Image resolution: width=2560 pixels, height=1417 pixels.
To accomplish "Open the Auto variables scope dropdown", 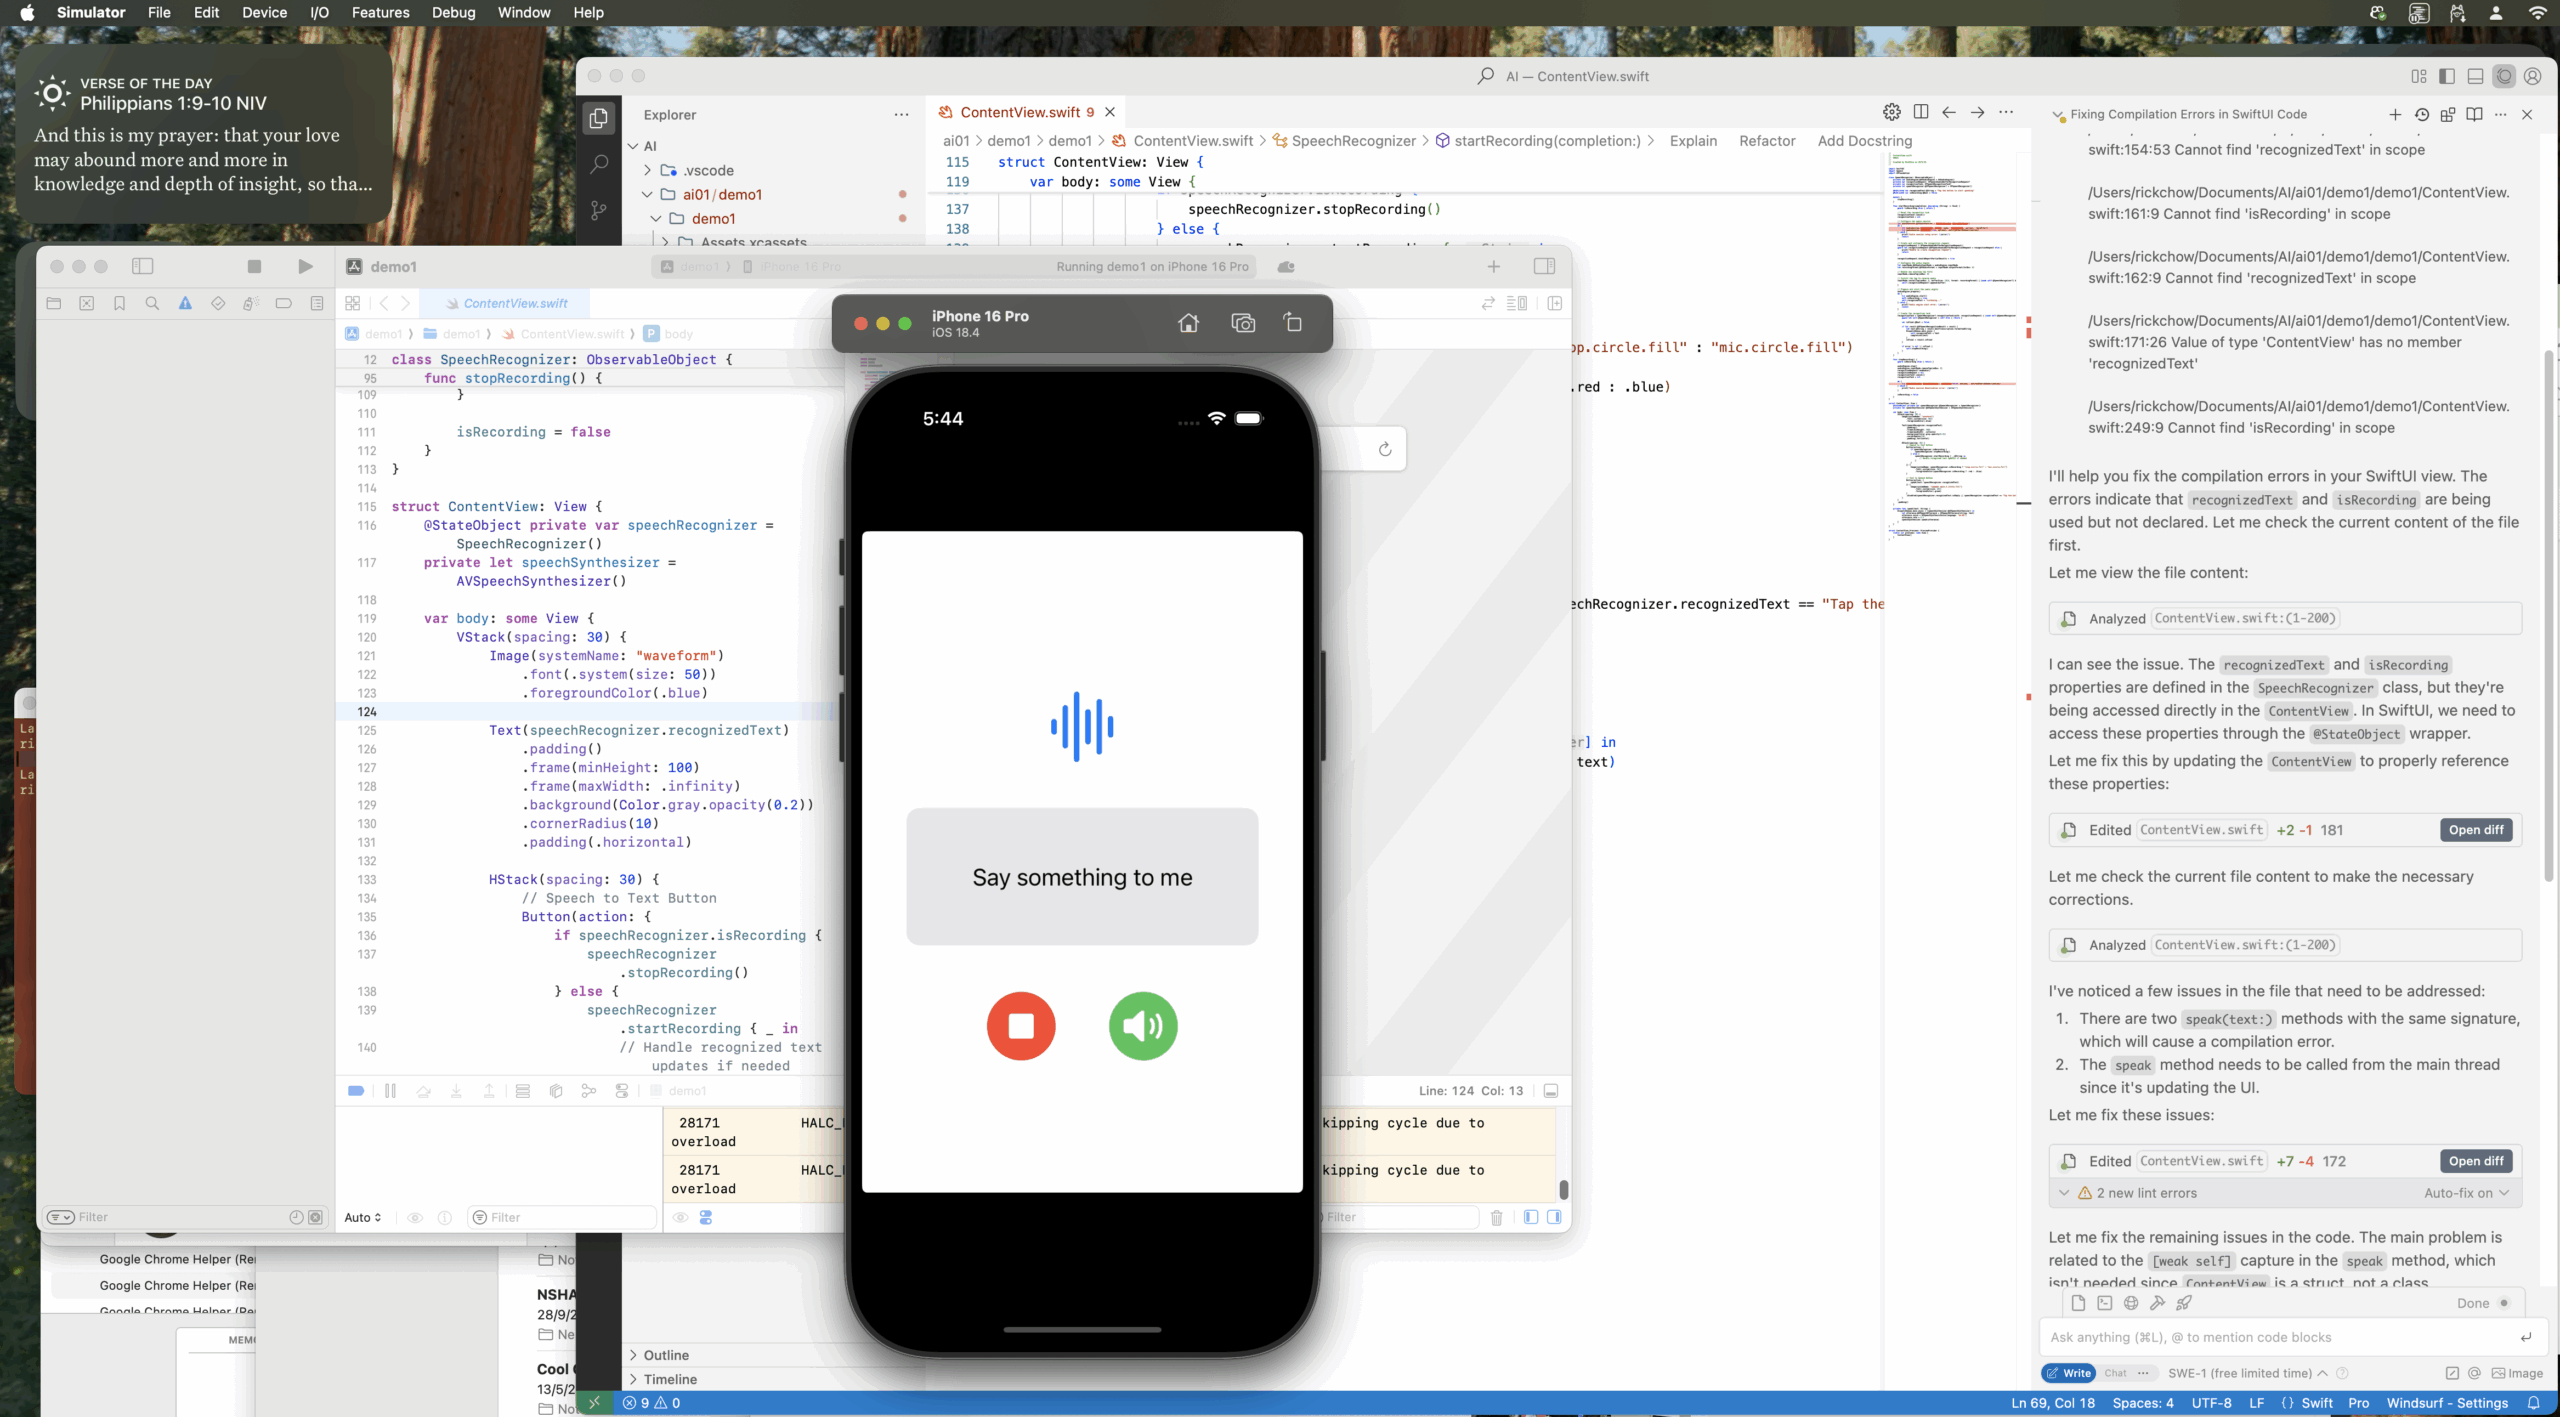I will (363, 1217).
